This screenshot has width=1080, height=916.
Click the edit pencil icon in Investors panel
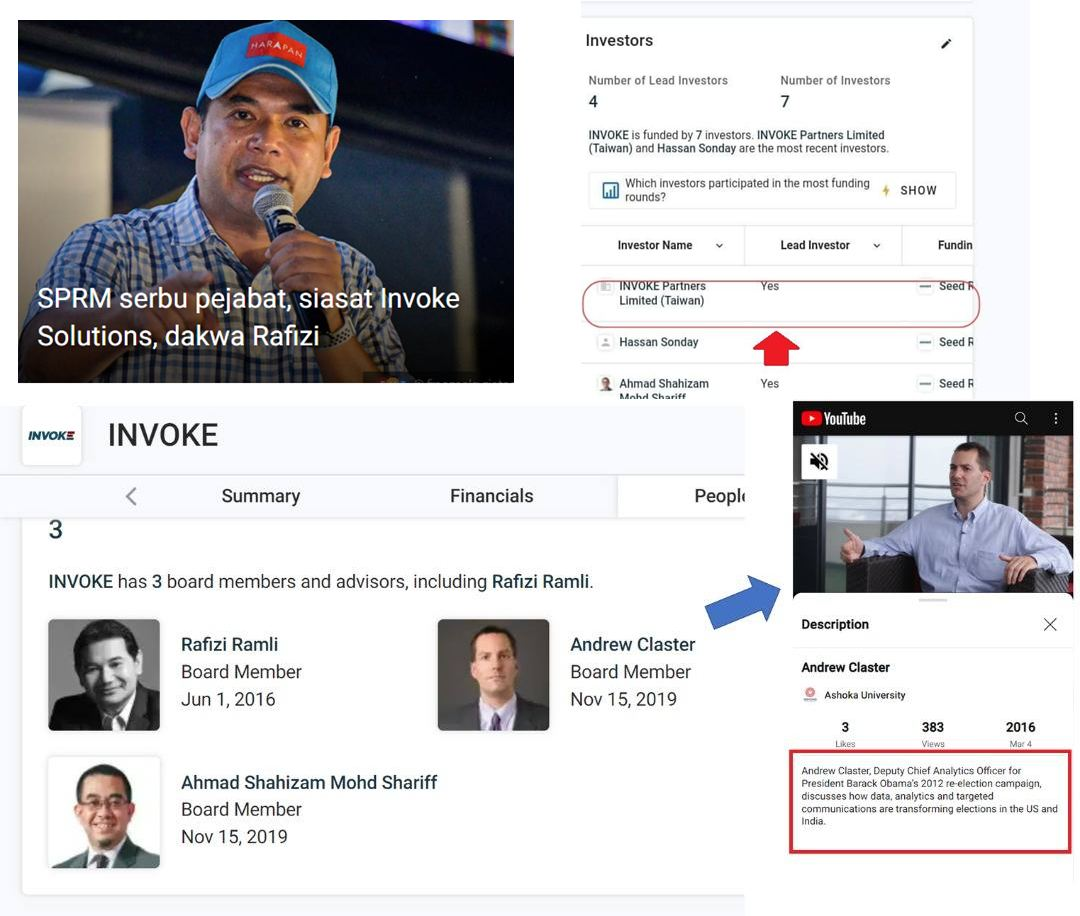[946, 44]
